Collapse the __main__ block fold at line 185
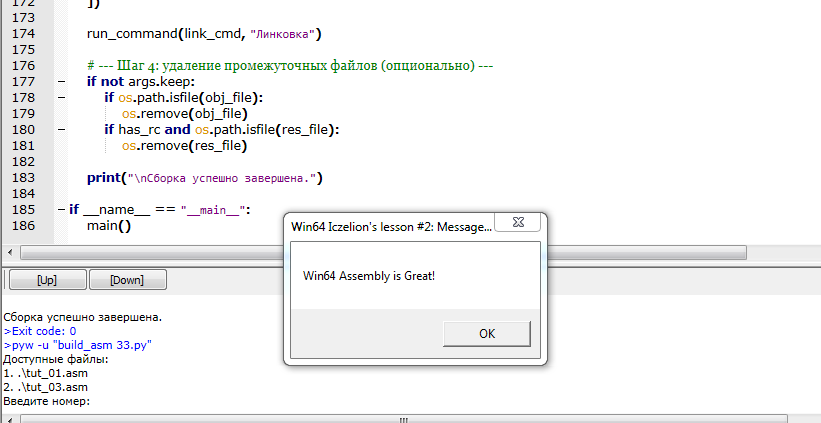821x423 pixels. [62, 210]
